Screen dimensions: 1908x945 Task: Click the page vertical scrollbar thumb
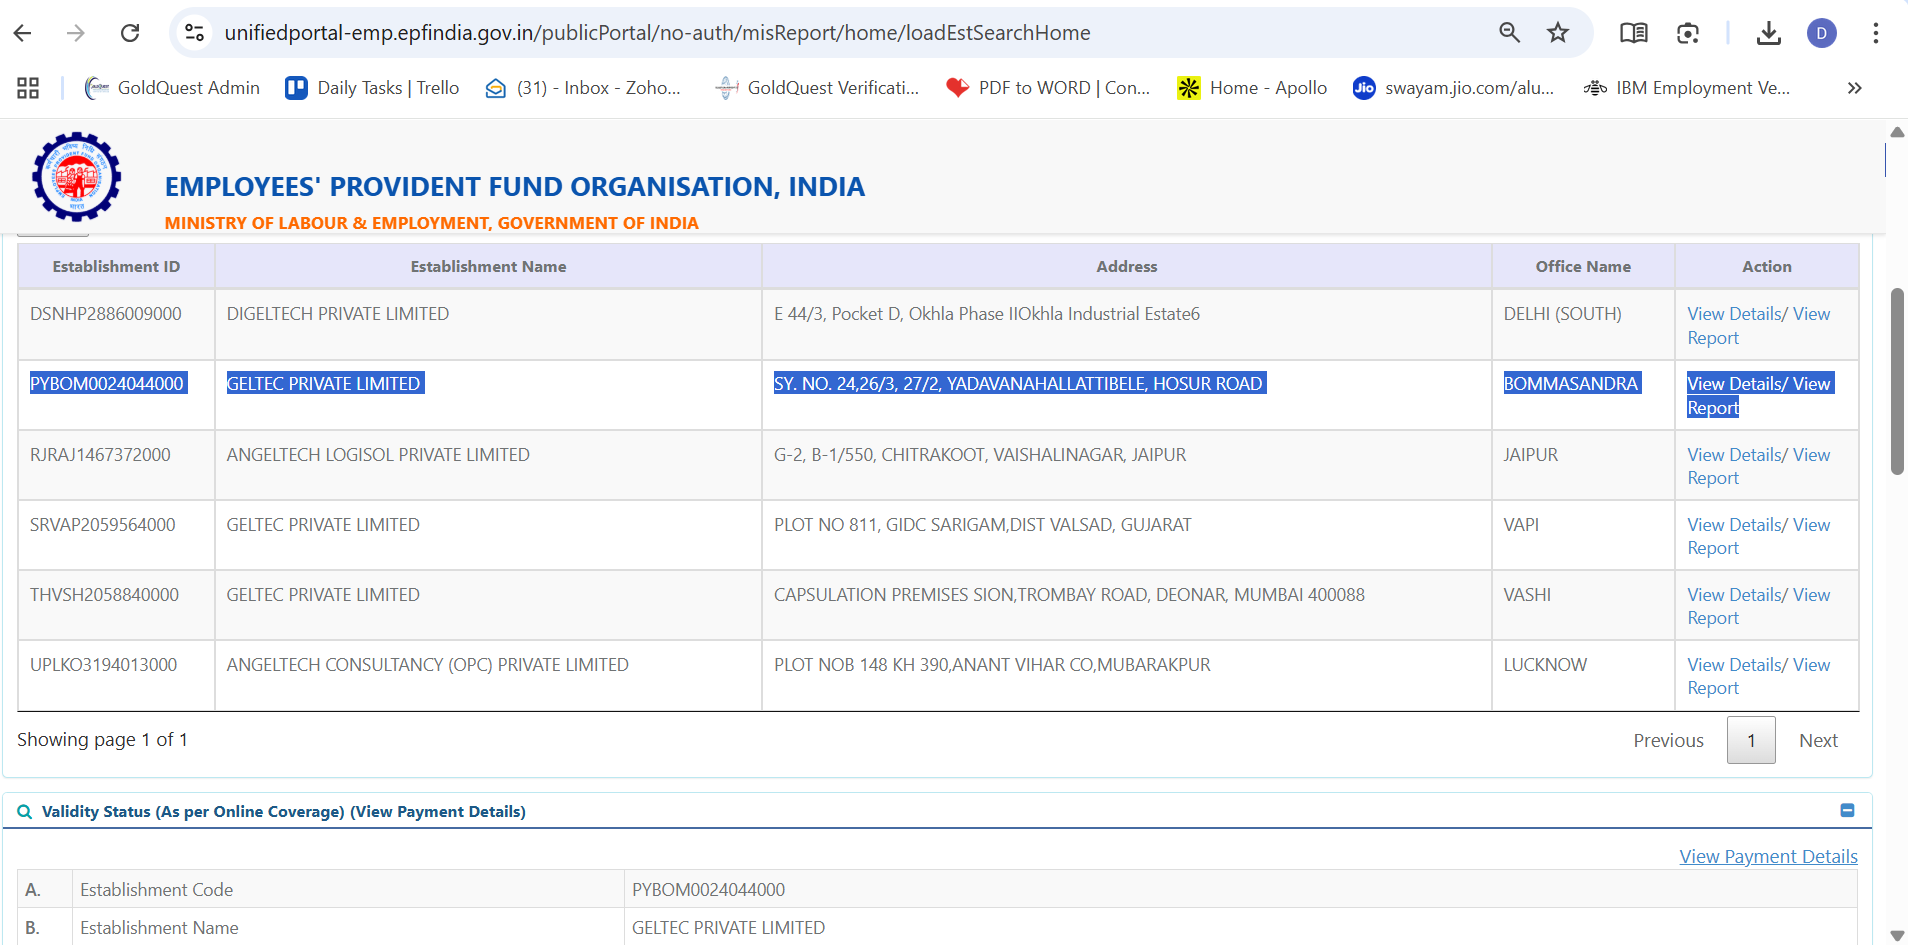1897,380
